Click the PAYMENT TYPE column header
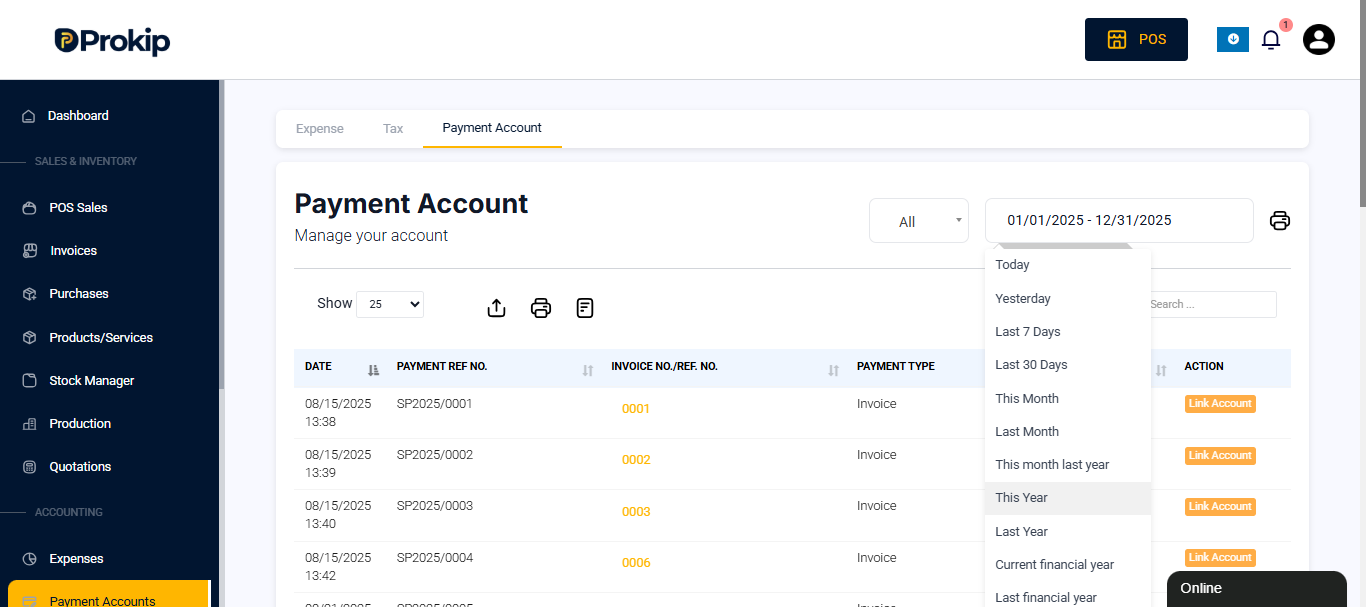The image size is (1366, 607). click(896, 367)
